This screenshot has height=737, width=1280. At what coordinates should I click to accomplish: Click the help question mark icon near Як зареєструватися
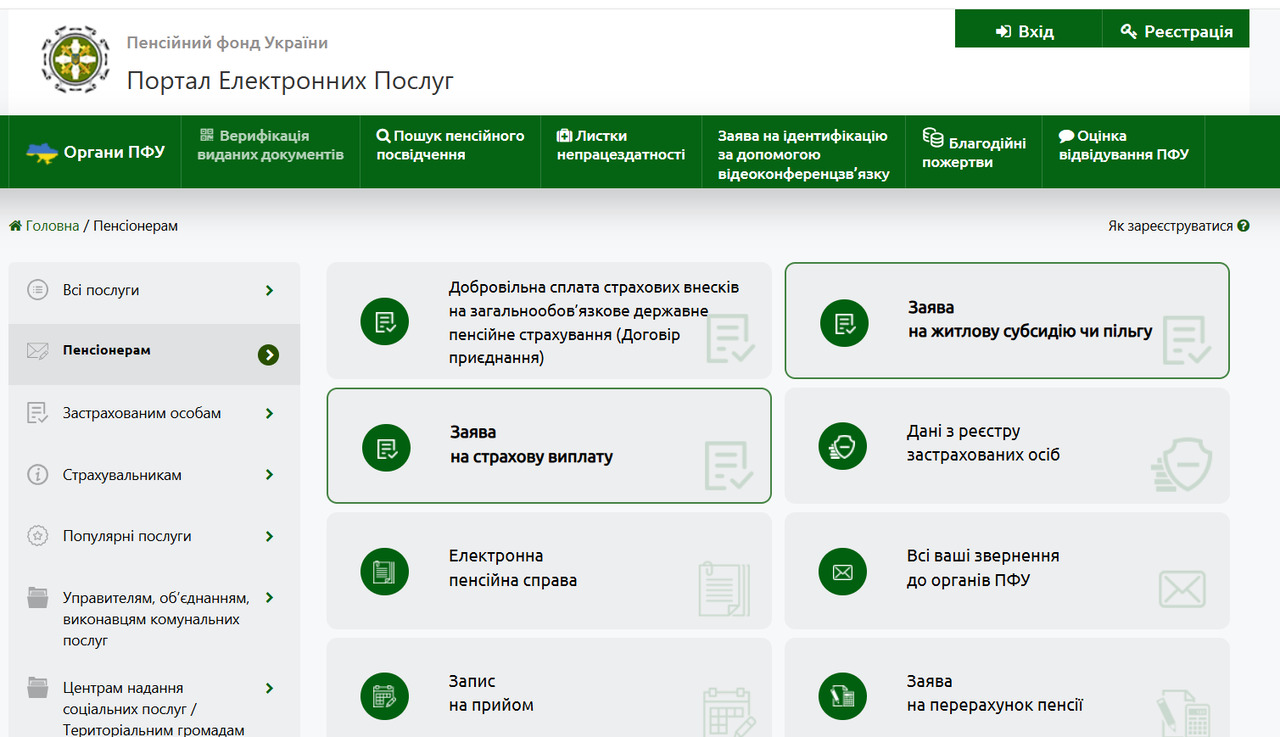coord(1243,226)
